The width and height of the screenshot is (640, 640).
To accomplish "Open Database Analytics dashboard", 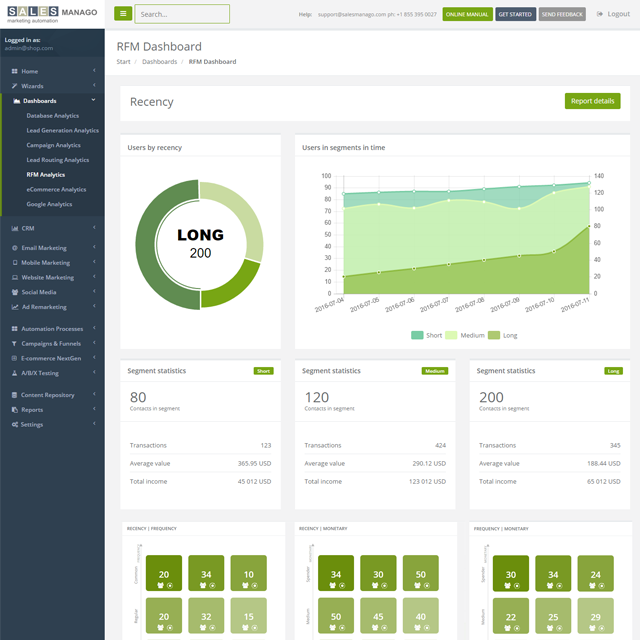I will pos(53,116).
